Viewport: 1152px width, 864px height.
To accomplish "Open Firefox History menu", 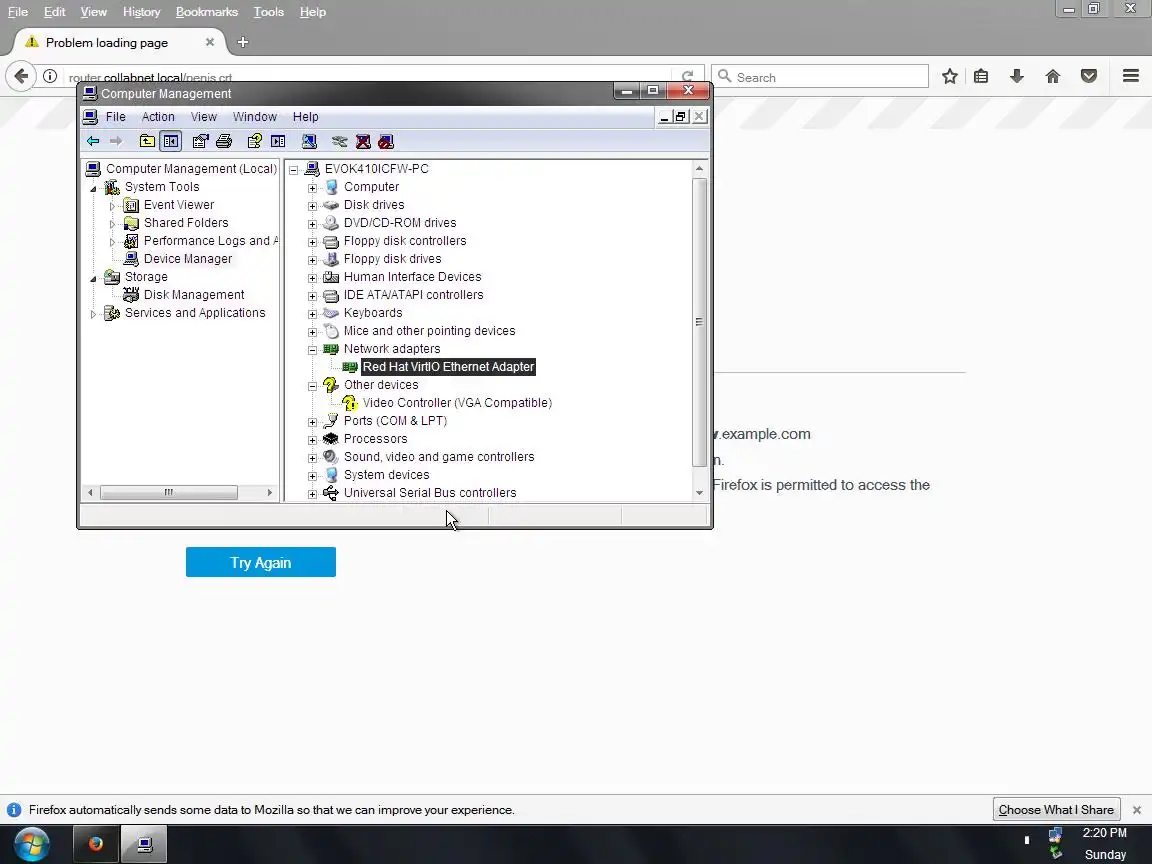I will click(x=141, y=12).
